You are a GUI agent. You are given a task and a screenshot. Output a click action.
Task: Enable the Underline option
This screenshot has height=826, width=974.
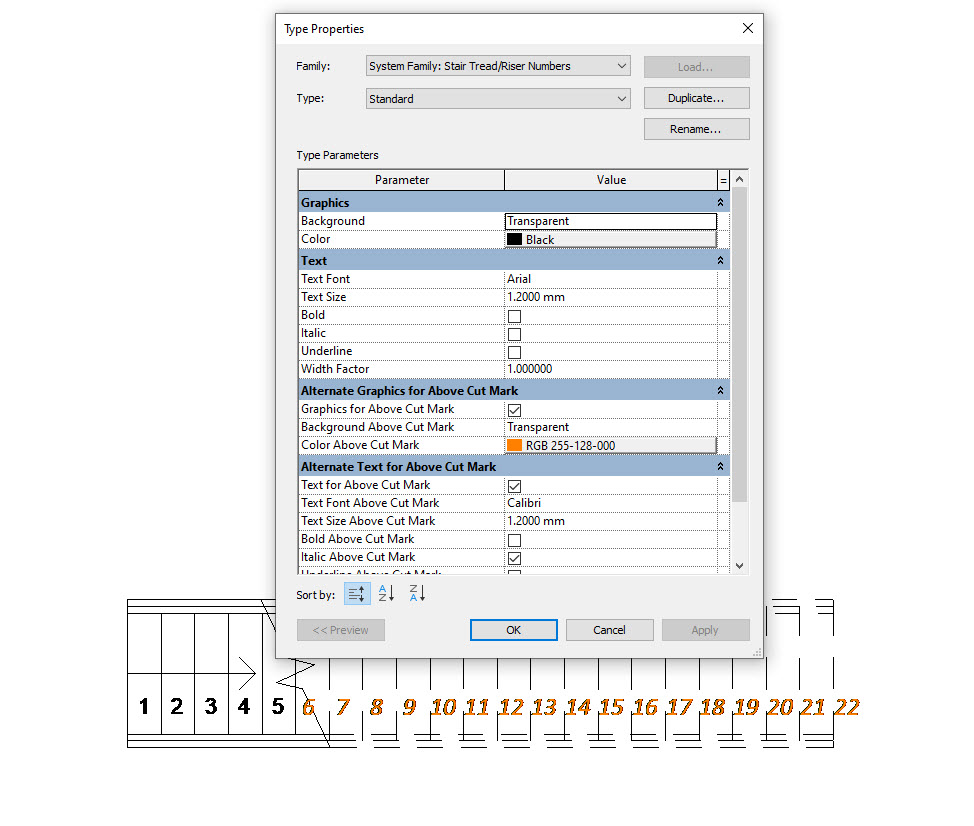click(x=514, y=351)
